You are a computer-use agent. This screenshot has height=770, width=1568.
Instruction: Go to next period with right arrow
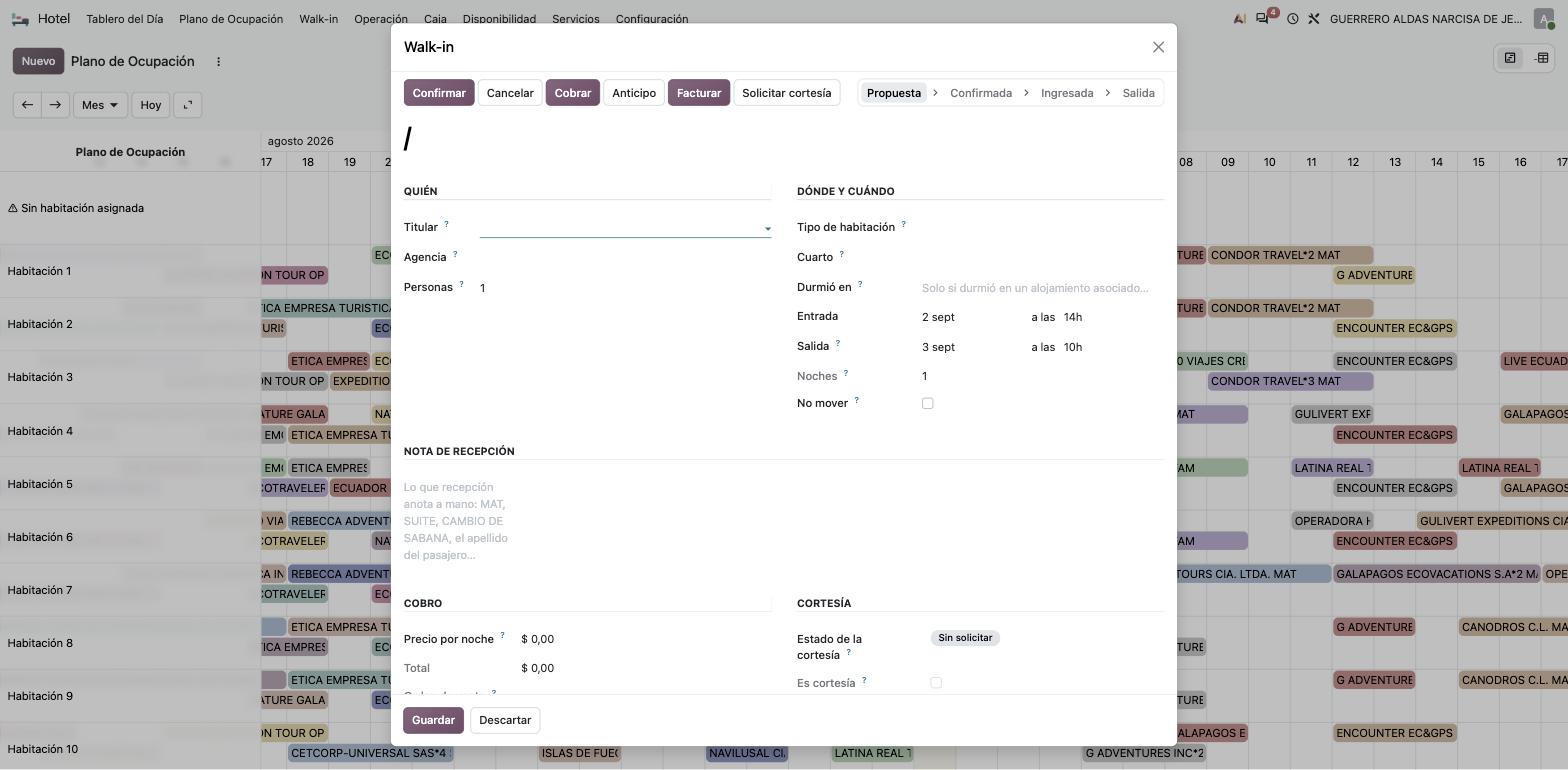(x=55, y=105)
